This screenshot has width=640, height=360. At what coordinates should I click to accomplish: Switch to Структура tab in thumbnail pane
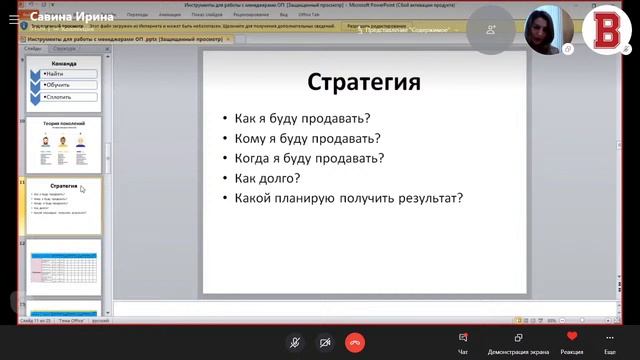coord(64,49)
